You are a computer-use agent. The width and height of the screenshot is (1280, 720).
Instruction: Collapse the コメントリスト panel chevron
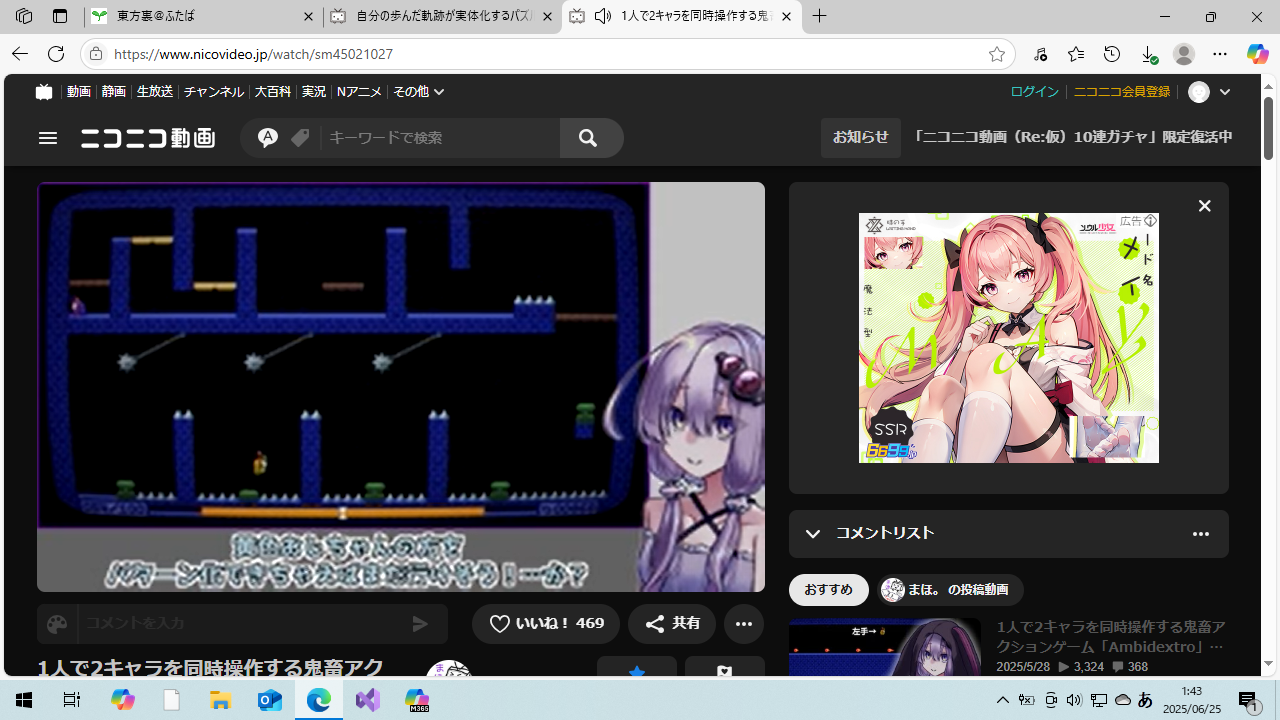click(x=813, y=534)
